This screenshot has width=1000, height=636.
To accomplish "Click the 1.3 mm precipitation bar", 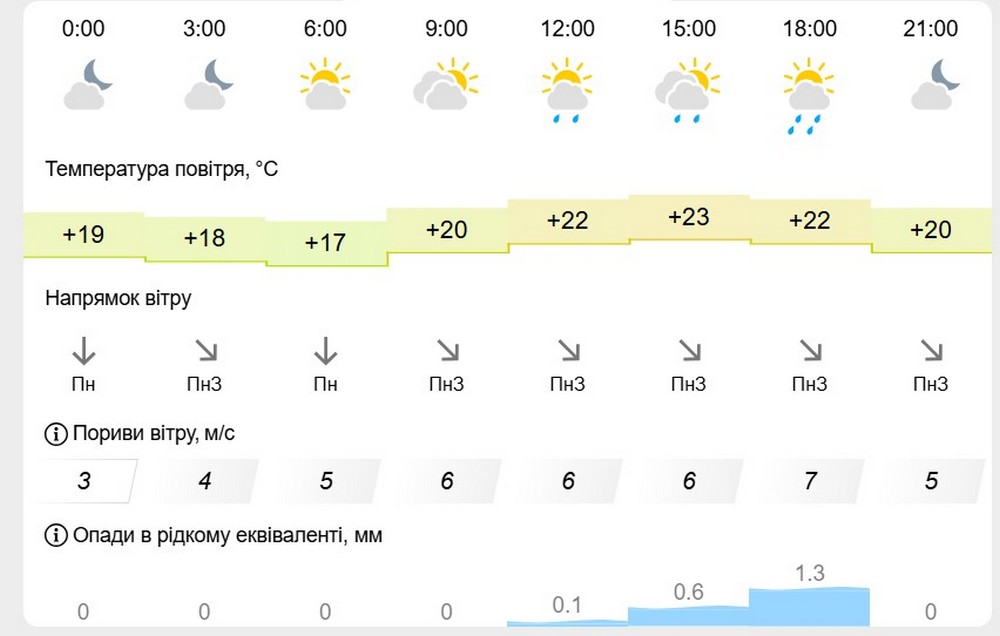I will pos(809,607).
